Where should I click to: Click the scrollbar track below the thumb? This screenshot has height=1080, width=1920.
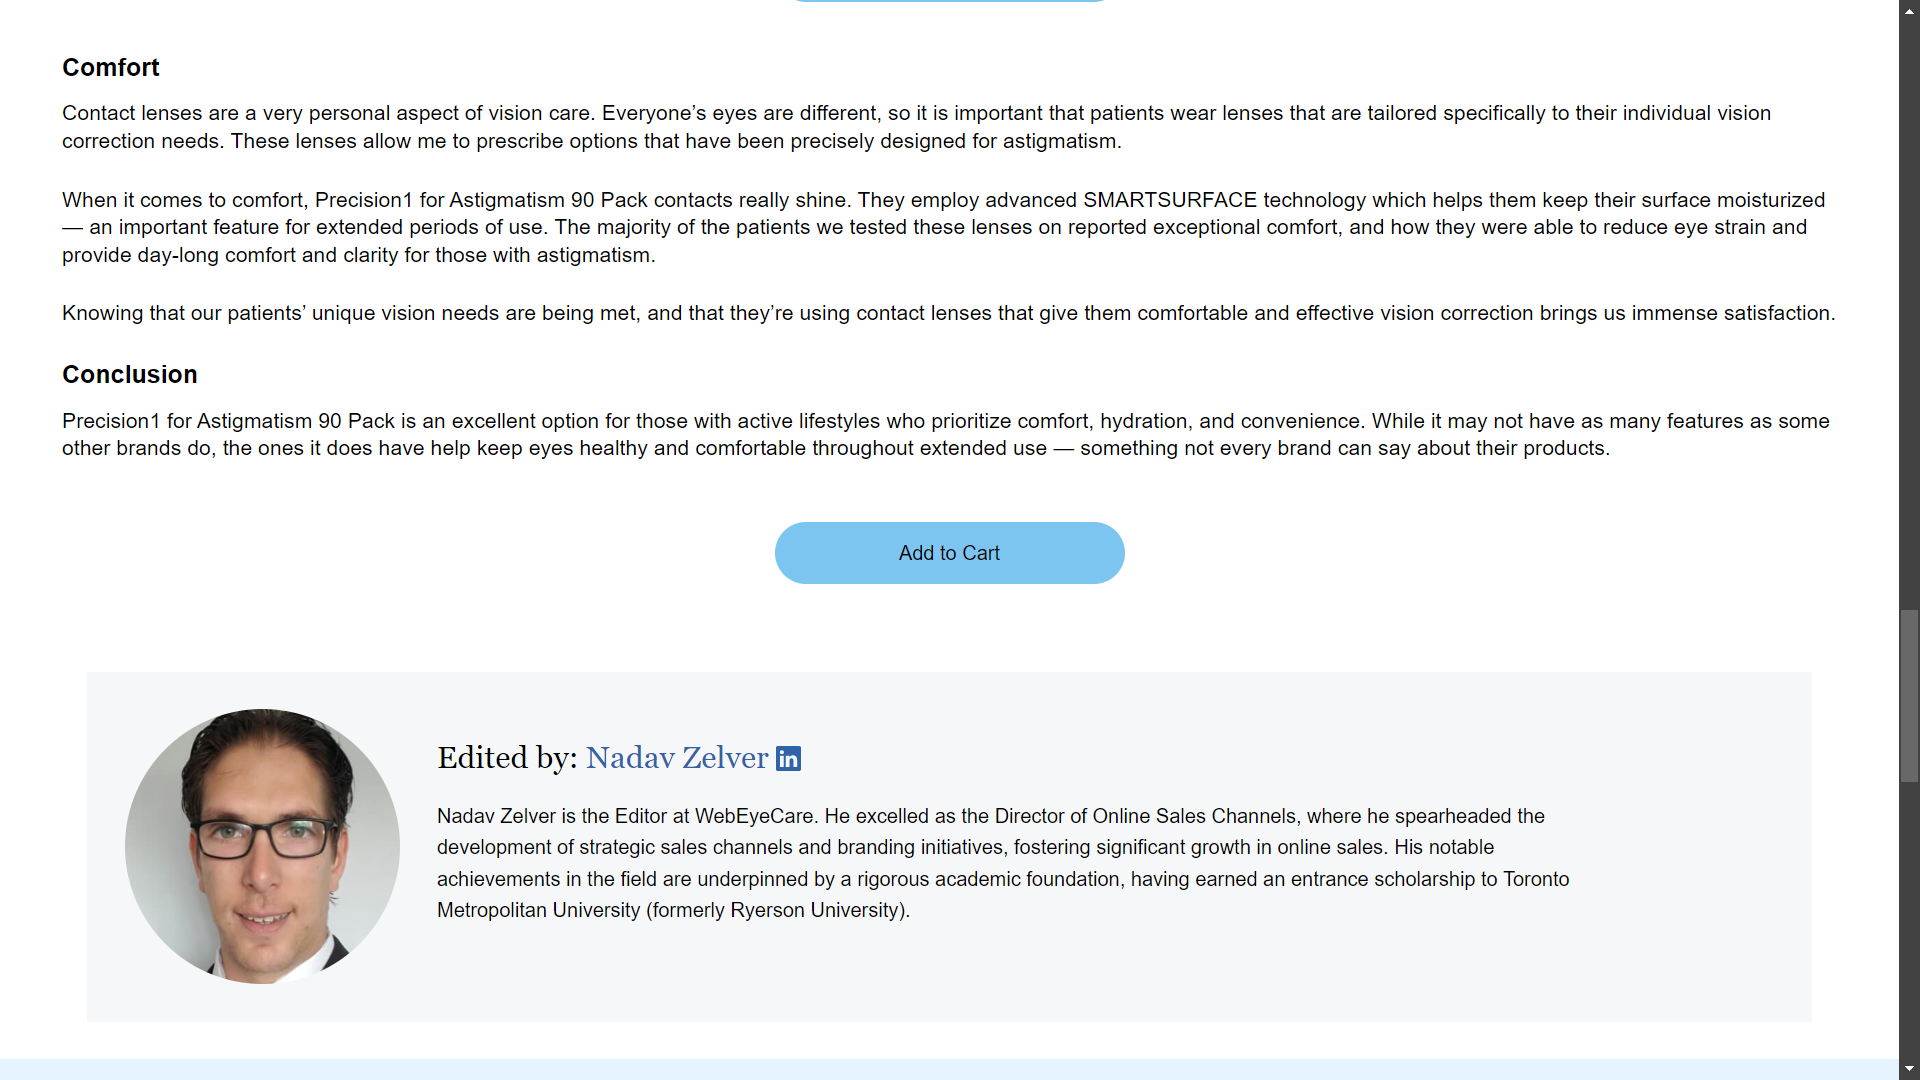[1909, 920]
